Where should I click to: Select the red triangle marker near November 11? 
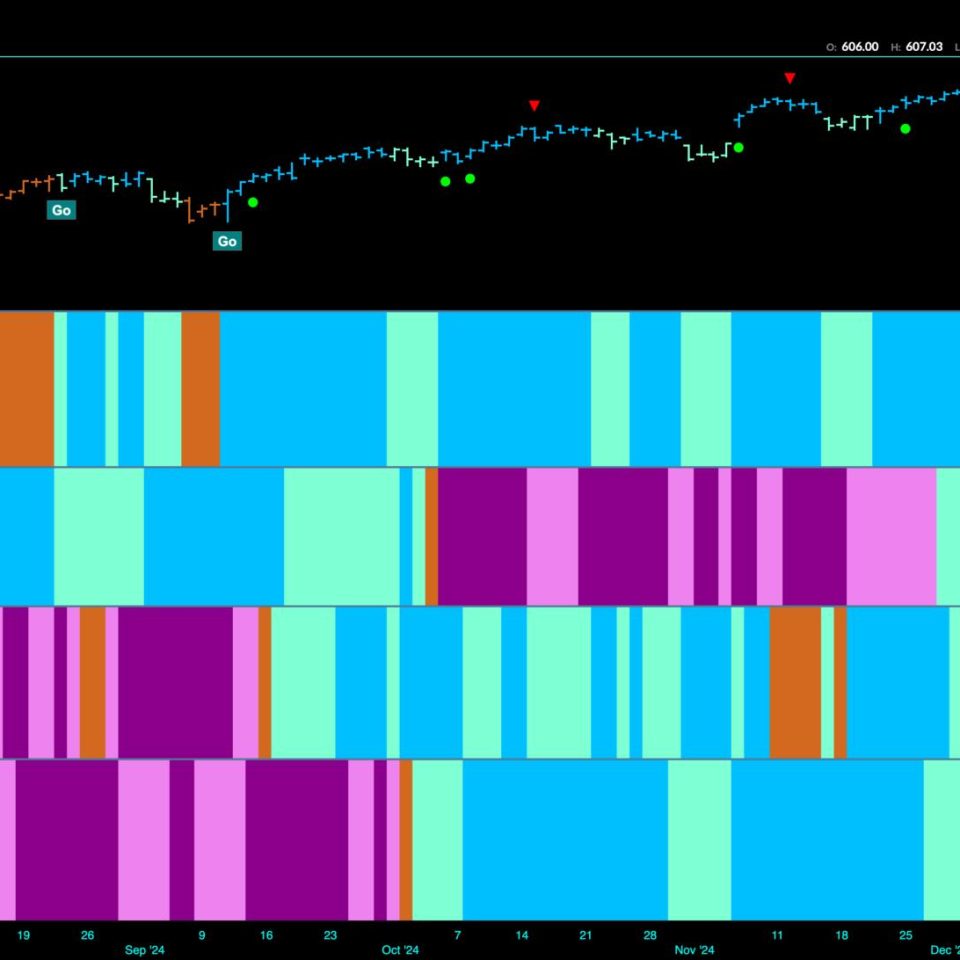(x=790, y=78)
